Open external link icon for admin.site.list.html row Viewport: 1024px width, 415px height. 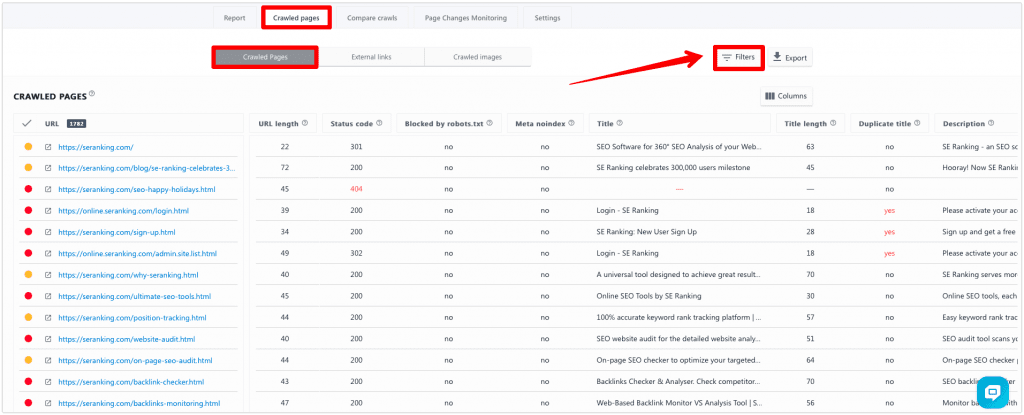tap(48, 254)
